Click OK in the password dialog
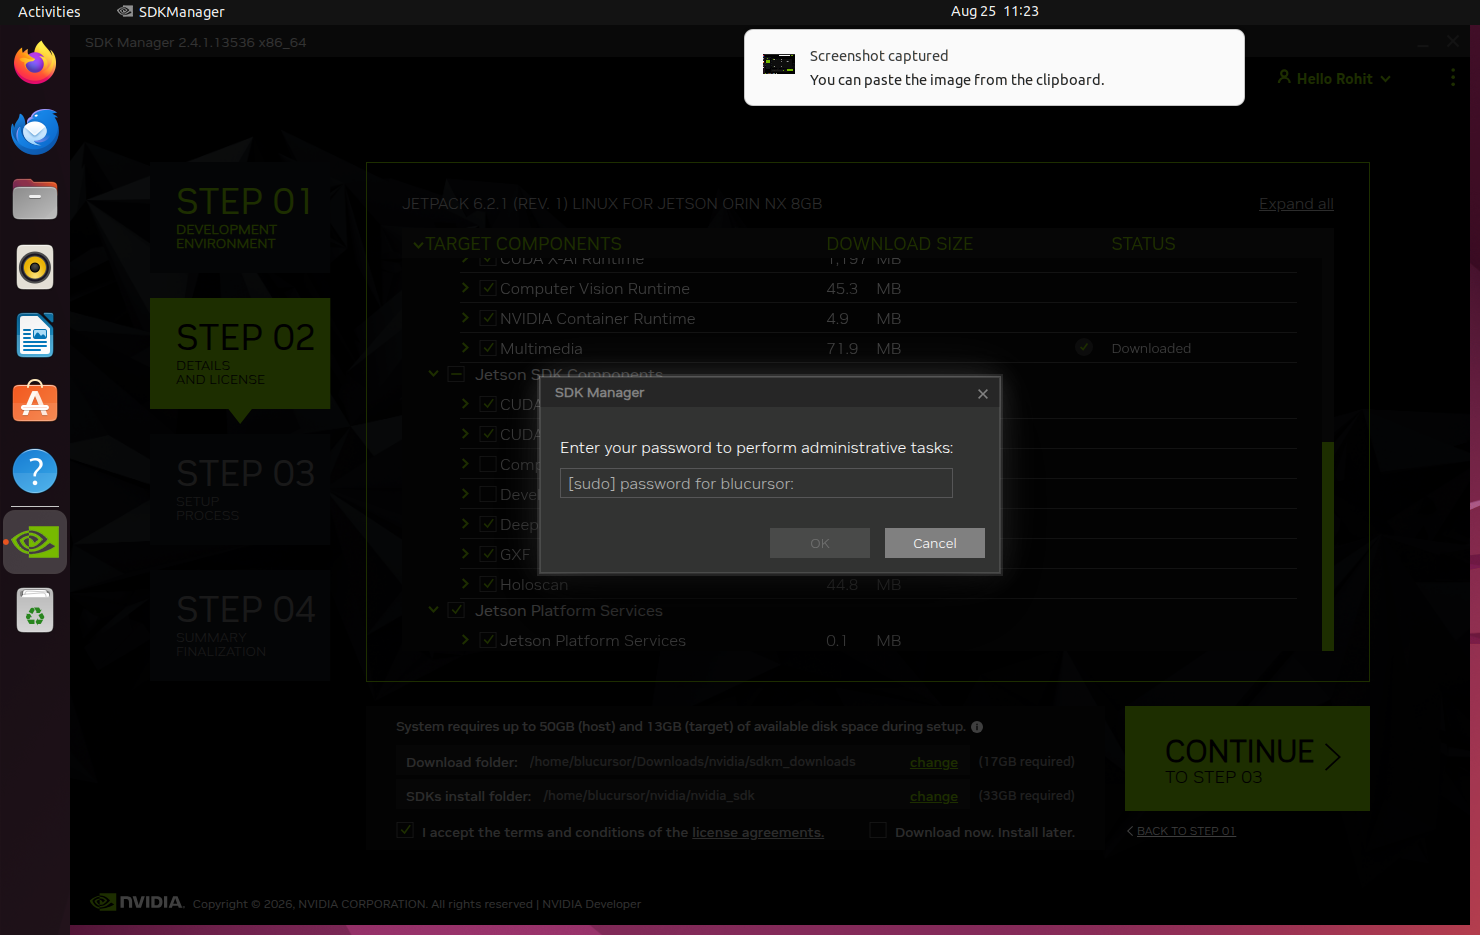This screenshot has width=1480, height=935. coord(820,543)
